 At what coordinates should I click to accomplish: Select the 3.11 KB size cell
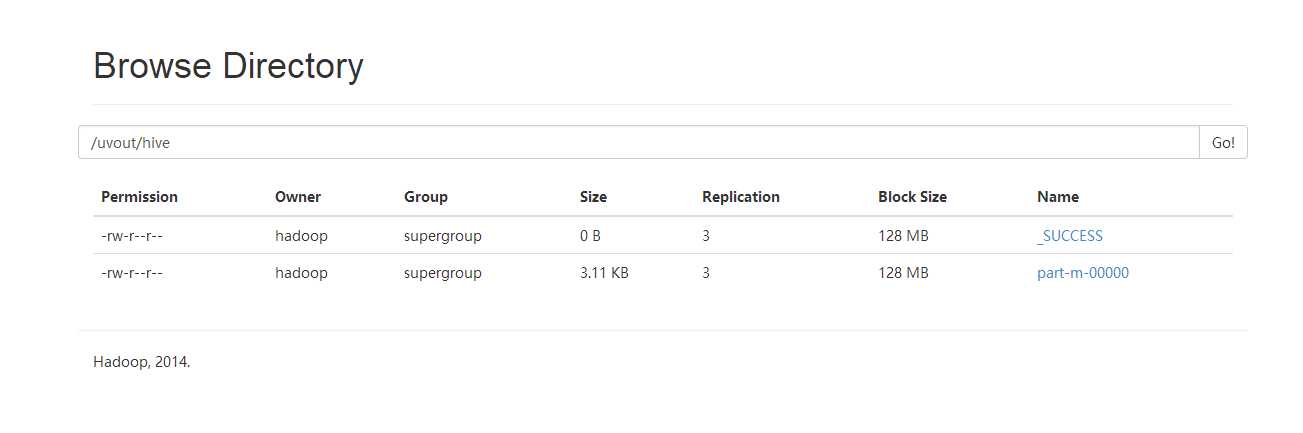[x=604, y=272]
